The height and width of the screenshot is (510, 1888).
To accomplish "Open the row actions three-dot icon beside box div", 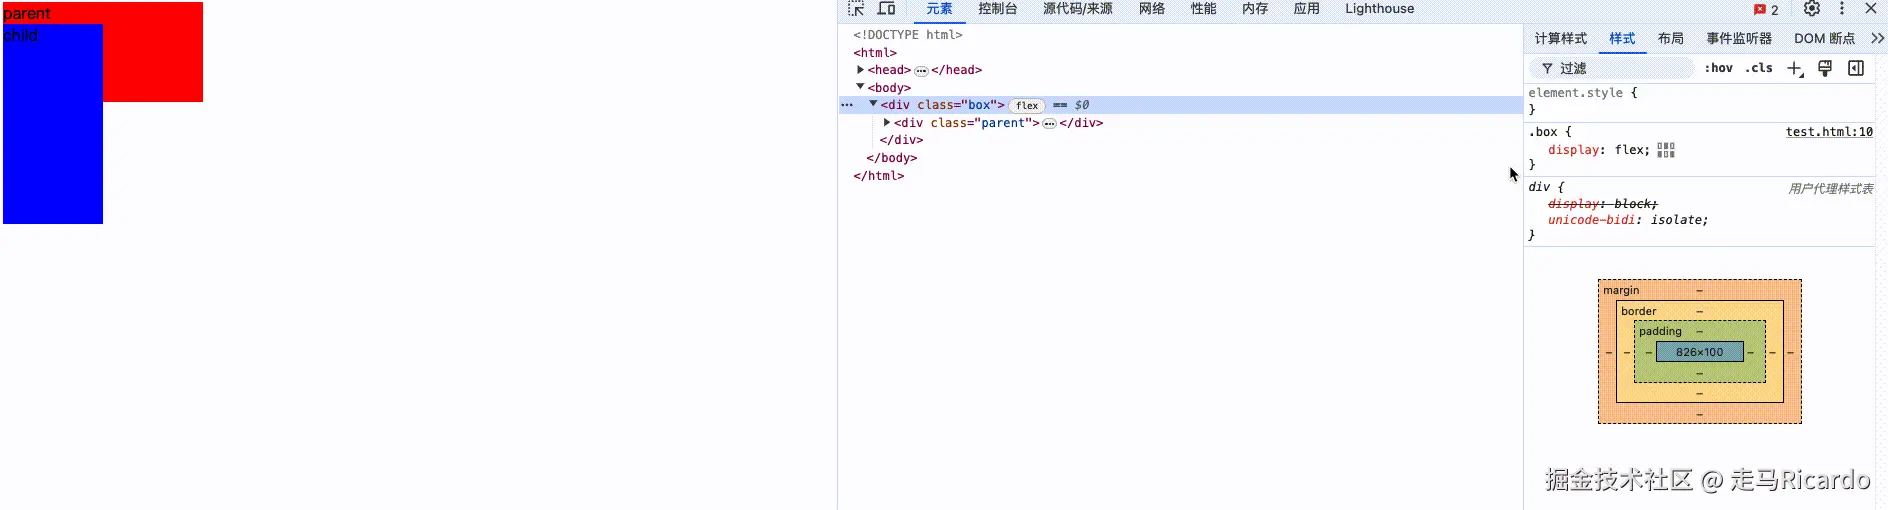I will 847,105.
